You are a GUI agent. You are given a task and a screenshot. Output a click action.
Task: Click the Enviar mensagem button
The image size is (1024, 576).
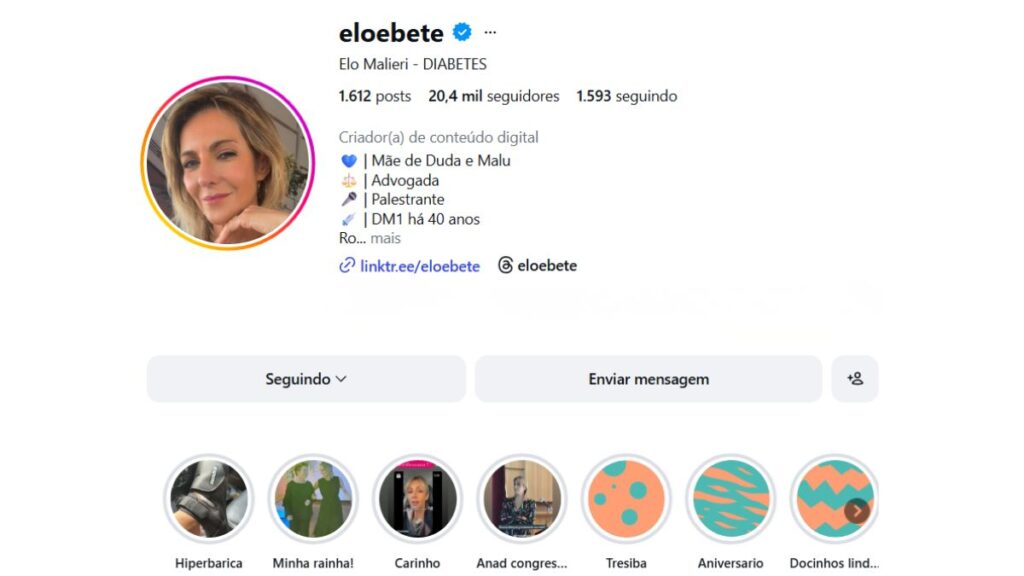pos(648,379)
